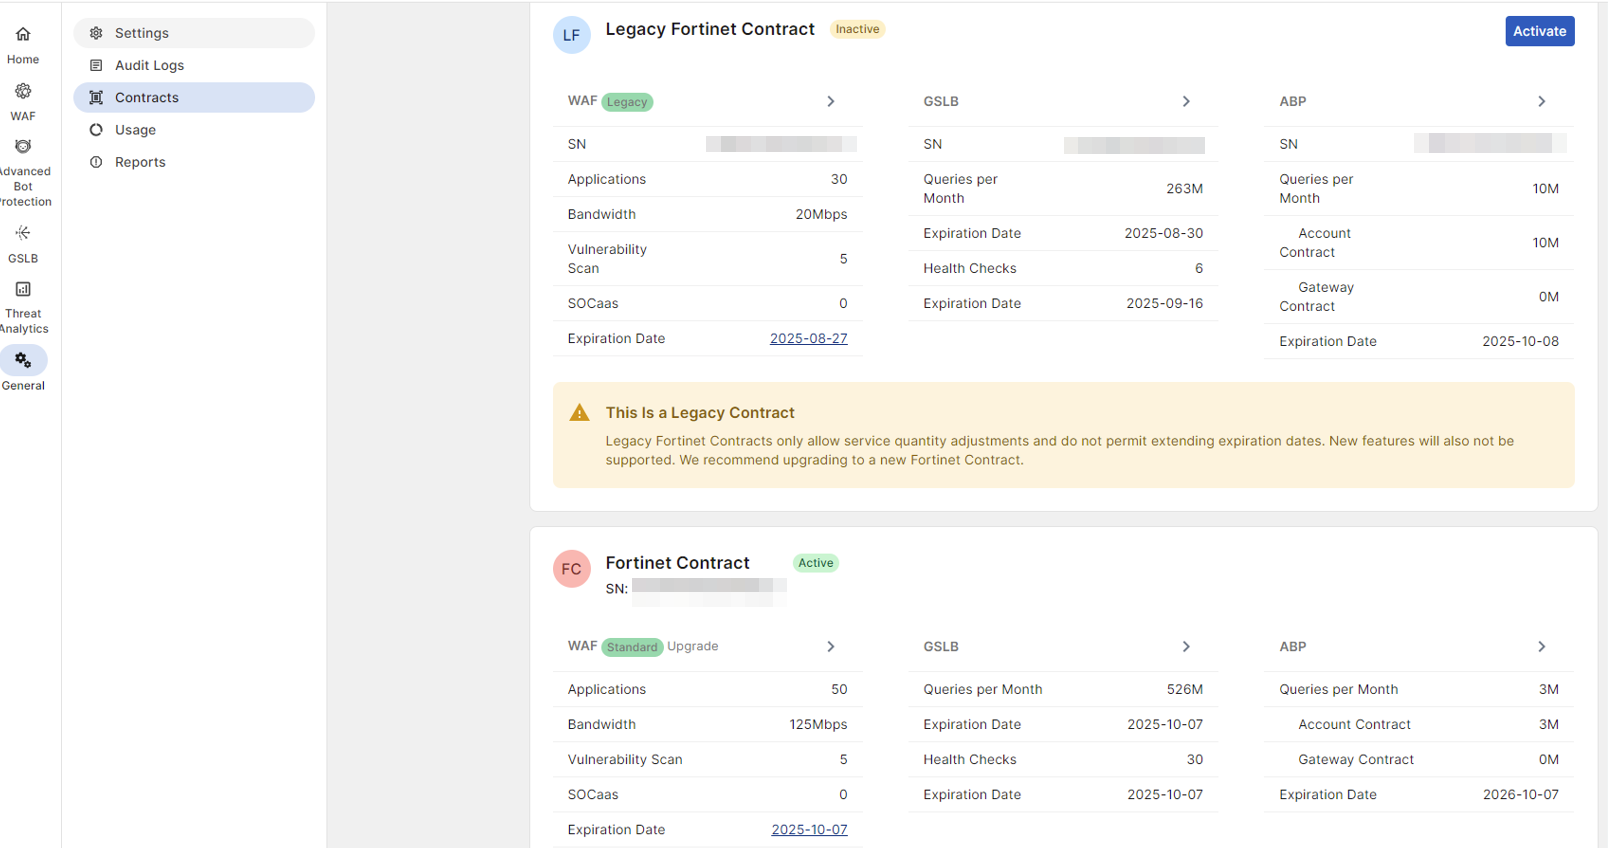Image resolution: width=1608 pixels, height=848 pixels.
Task: Expand WAF Legacy section chevron
Action: tap(830, 102)
